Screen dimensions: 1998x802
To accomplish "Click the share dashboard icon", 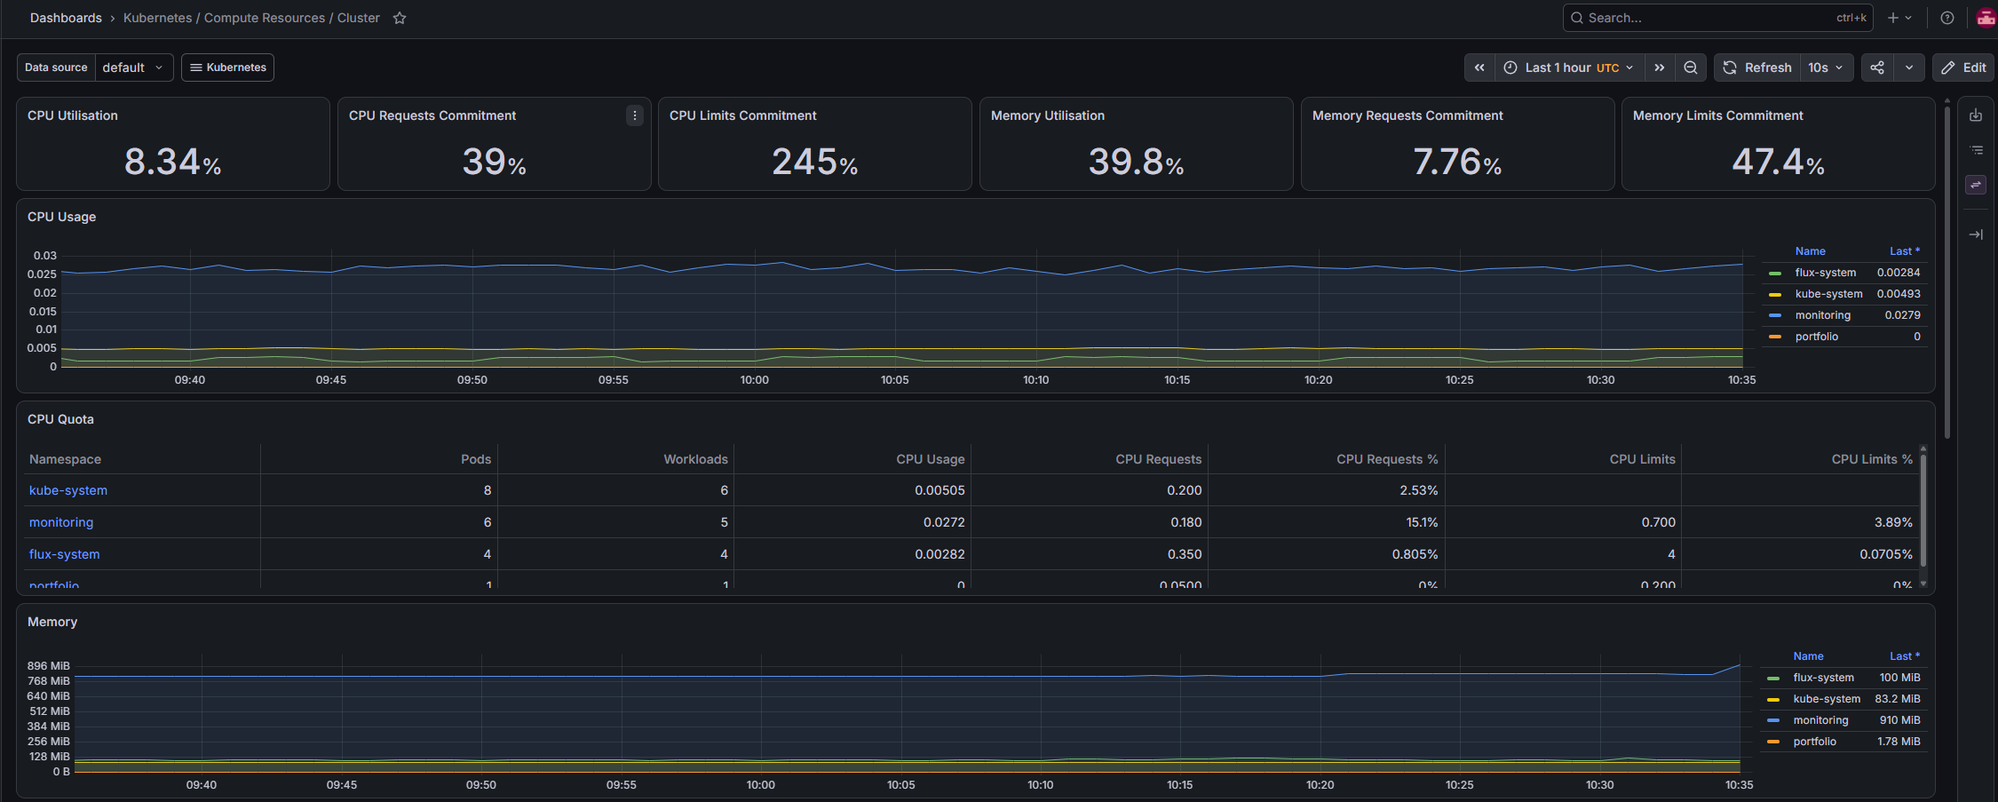I will point(1877,68).
